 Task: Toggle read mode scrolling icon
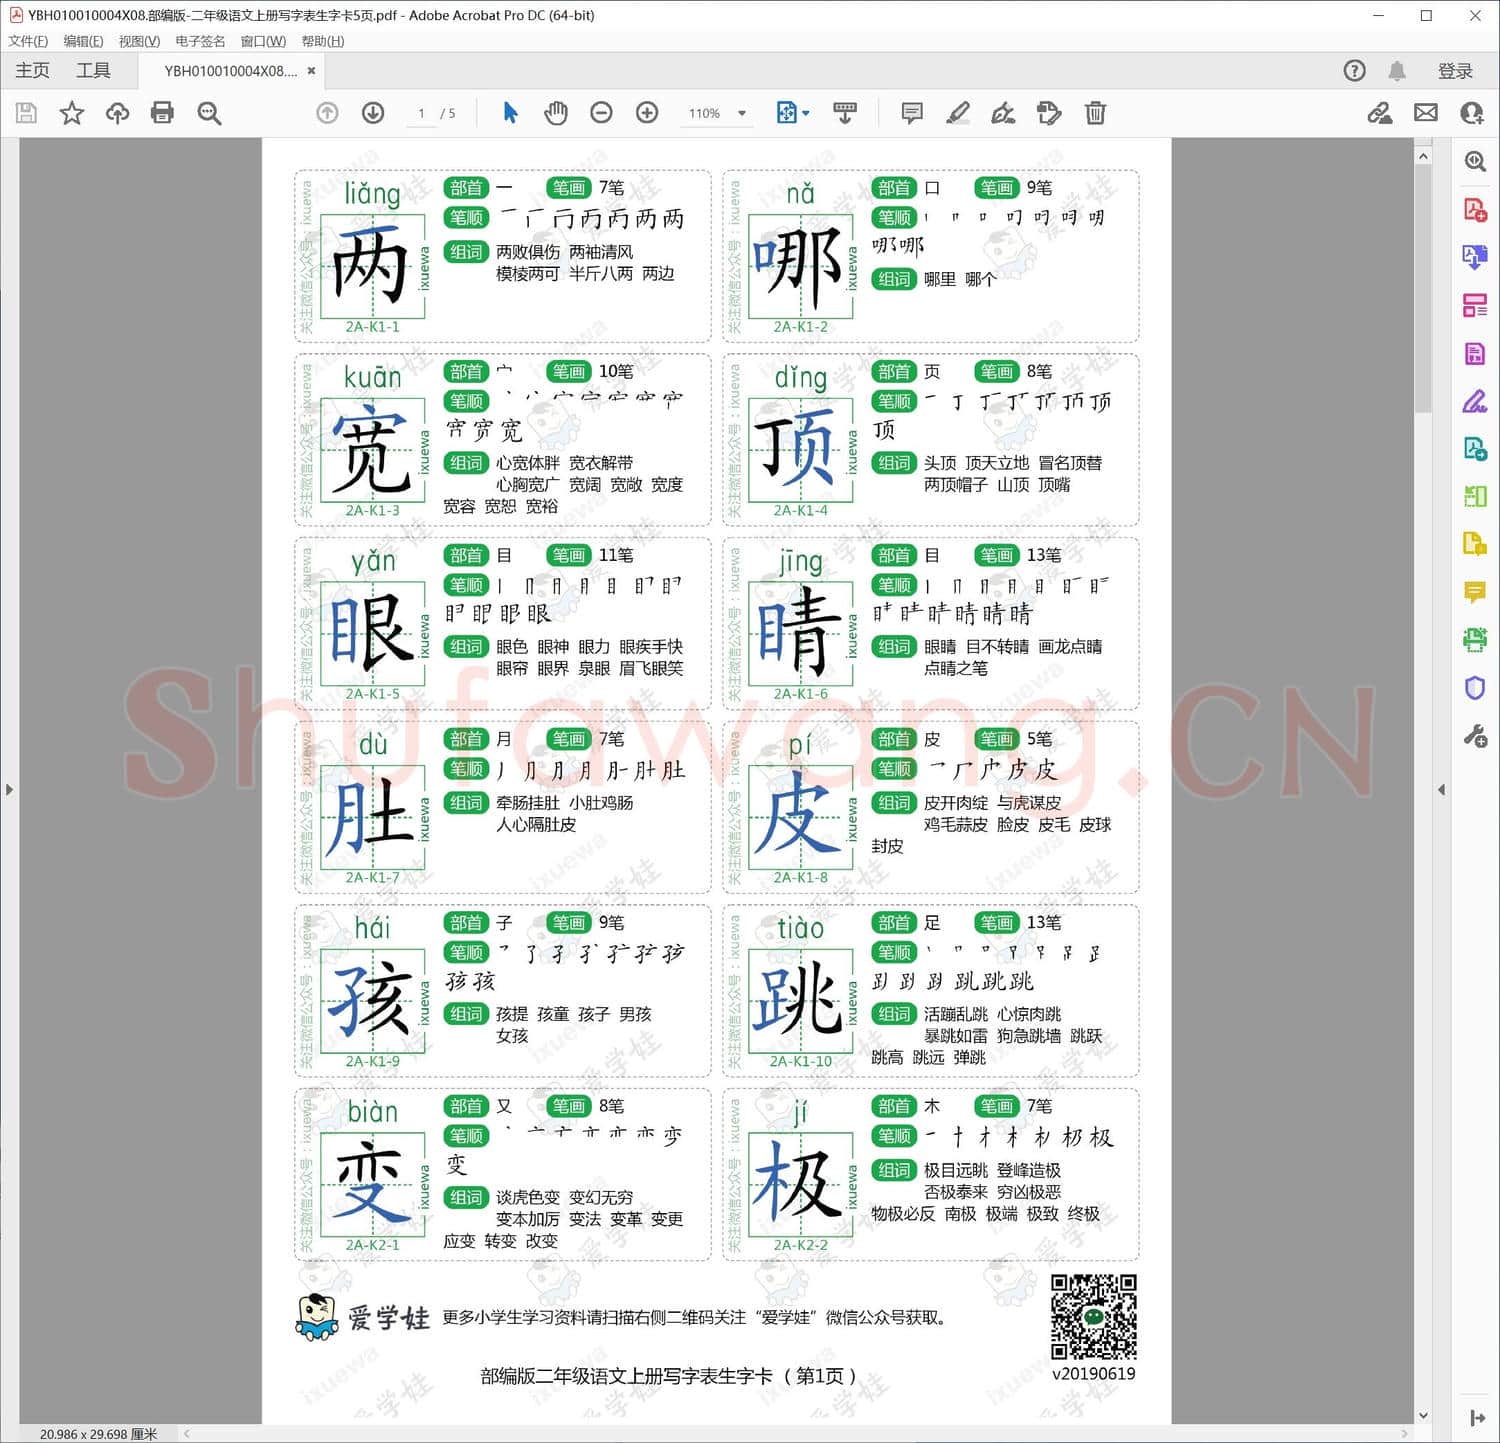click(x=845, y=113)
